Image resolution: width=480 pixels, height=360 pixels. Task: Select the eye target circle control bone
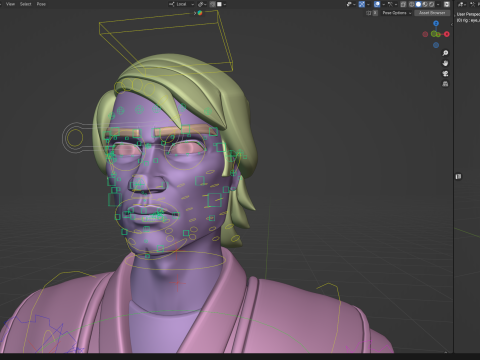coord(74,138)
